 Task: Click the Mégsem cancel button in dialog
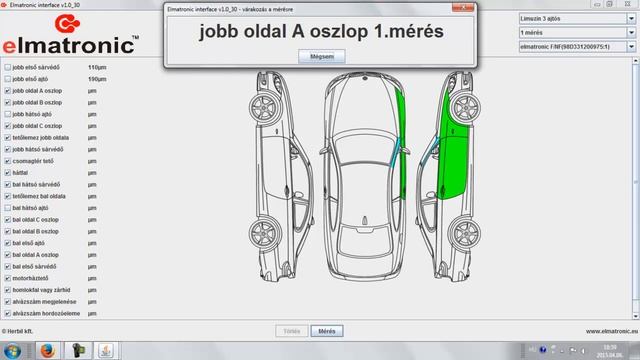(x=322, y=56)
